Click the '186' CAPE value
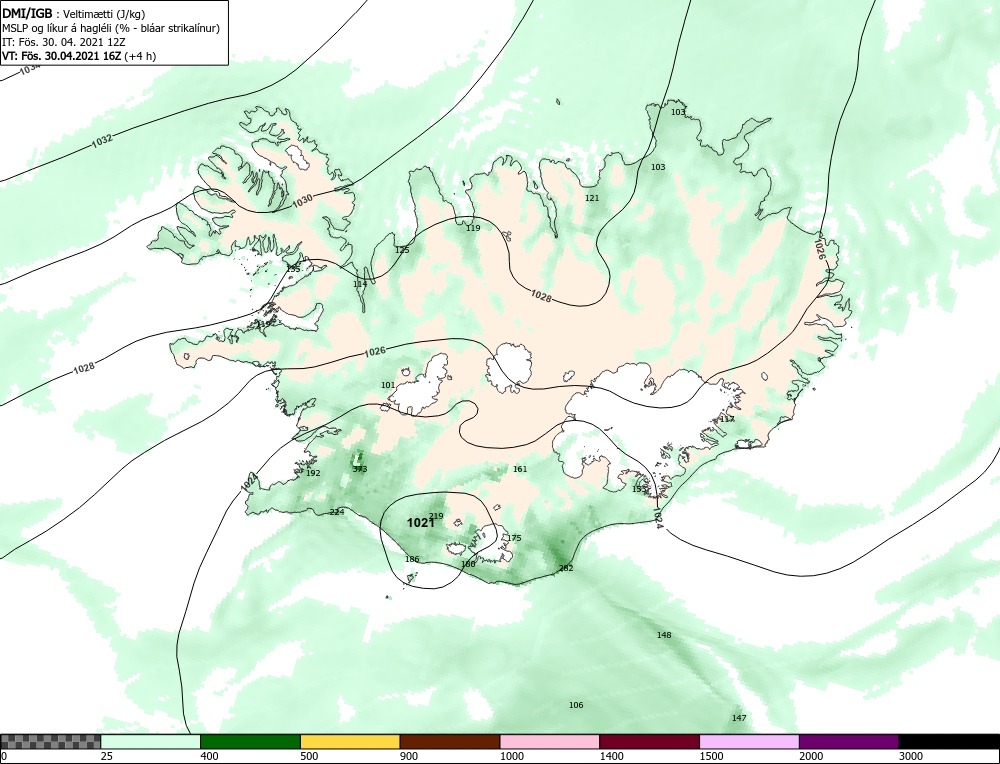Viewport: 1000px width, 764px height. tap(412, 559)
